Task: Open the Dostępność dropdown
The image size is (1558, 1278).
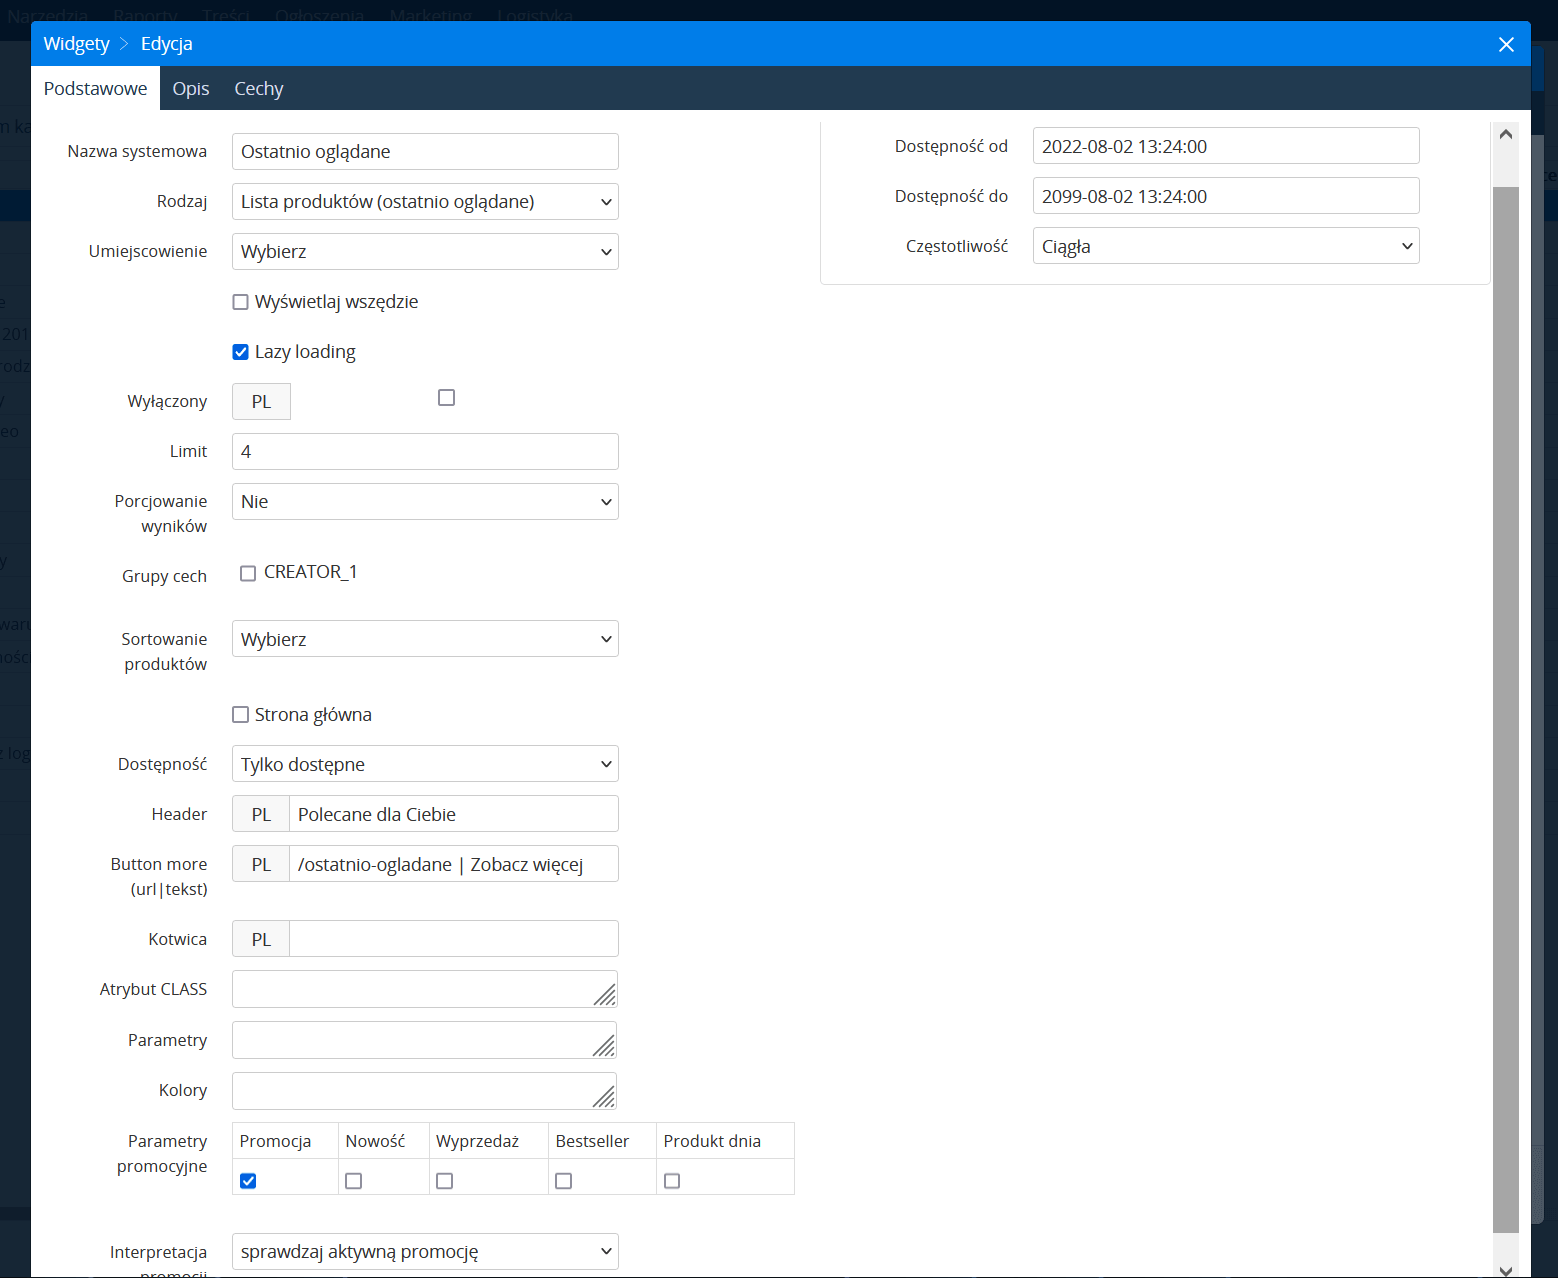Action: (x=425, y=764)
